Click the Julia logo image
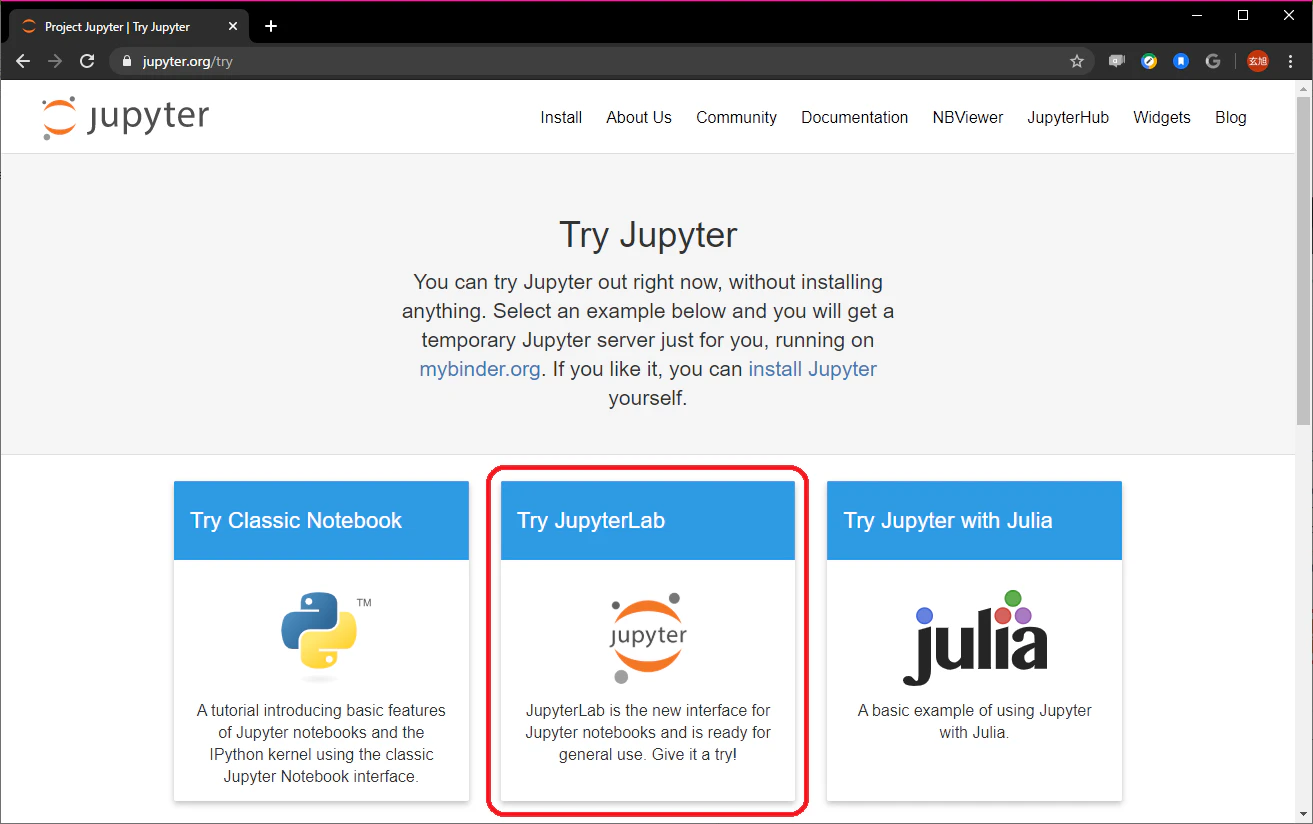Screen dimensions: 1313x824 pos(974,637)
